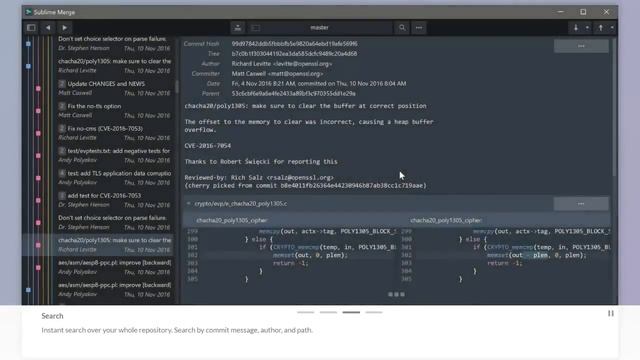The height and width of the screenshot is (360, 640).
Task: Maximize the Sublime Merge window
Action: tap(583, 12)
